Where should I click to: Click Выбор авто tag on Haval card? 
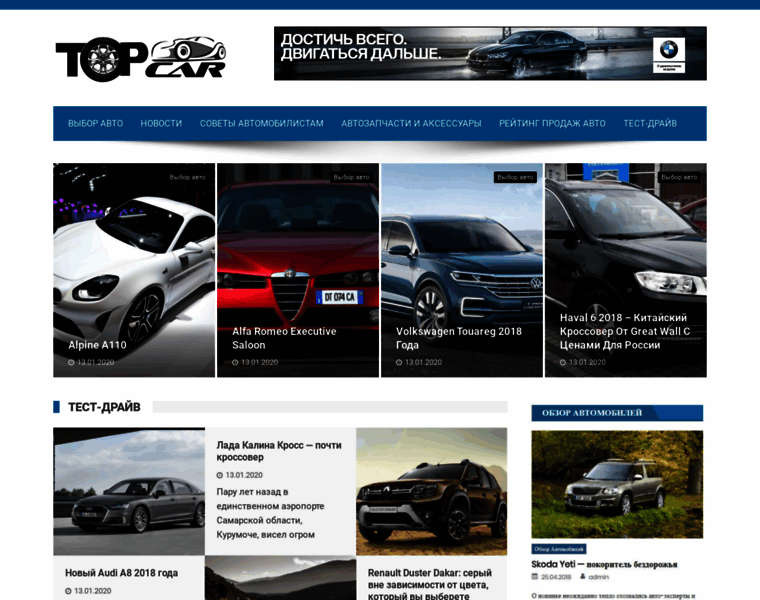pyautogui.click(x=679, y=177)
